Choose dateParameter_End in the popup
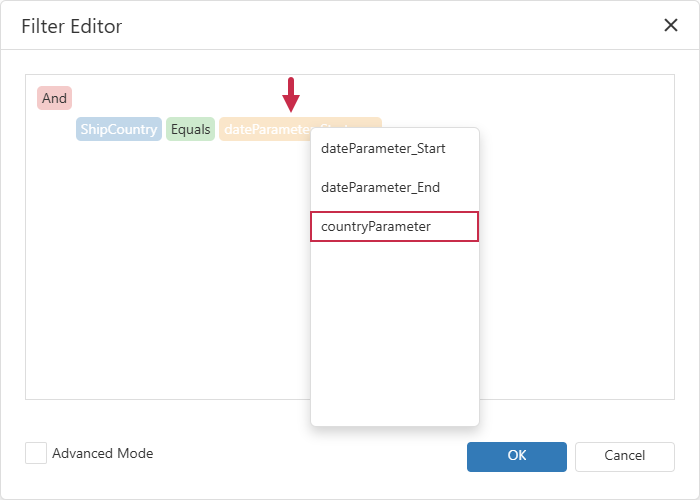The width and height of the screenshot is (700, 500). [x=395, y=188]
